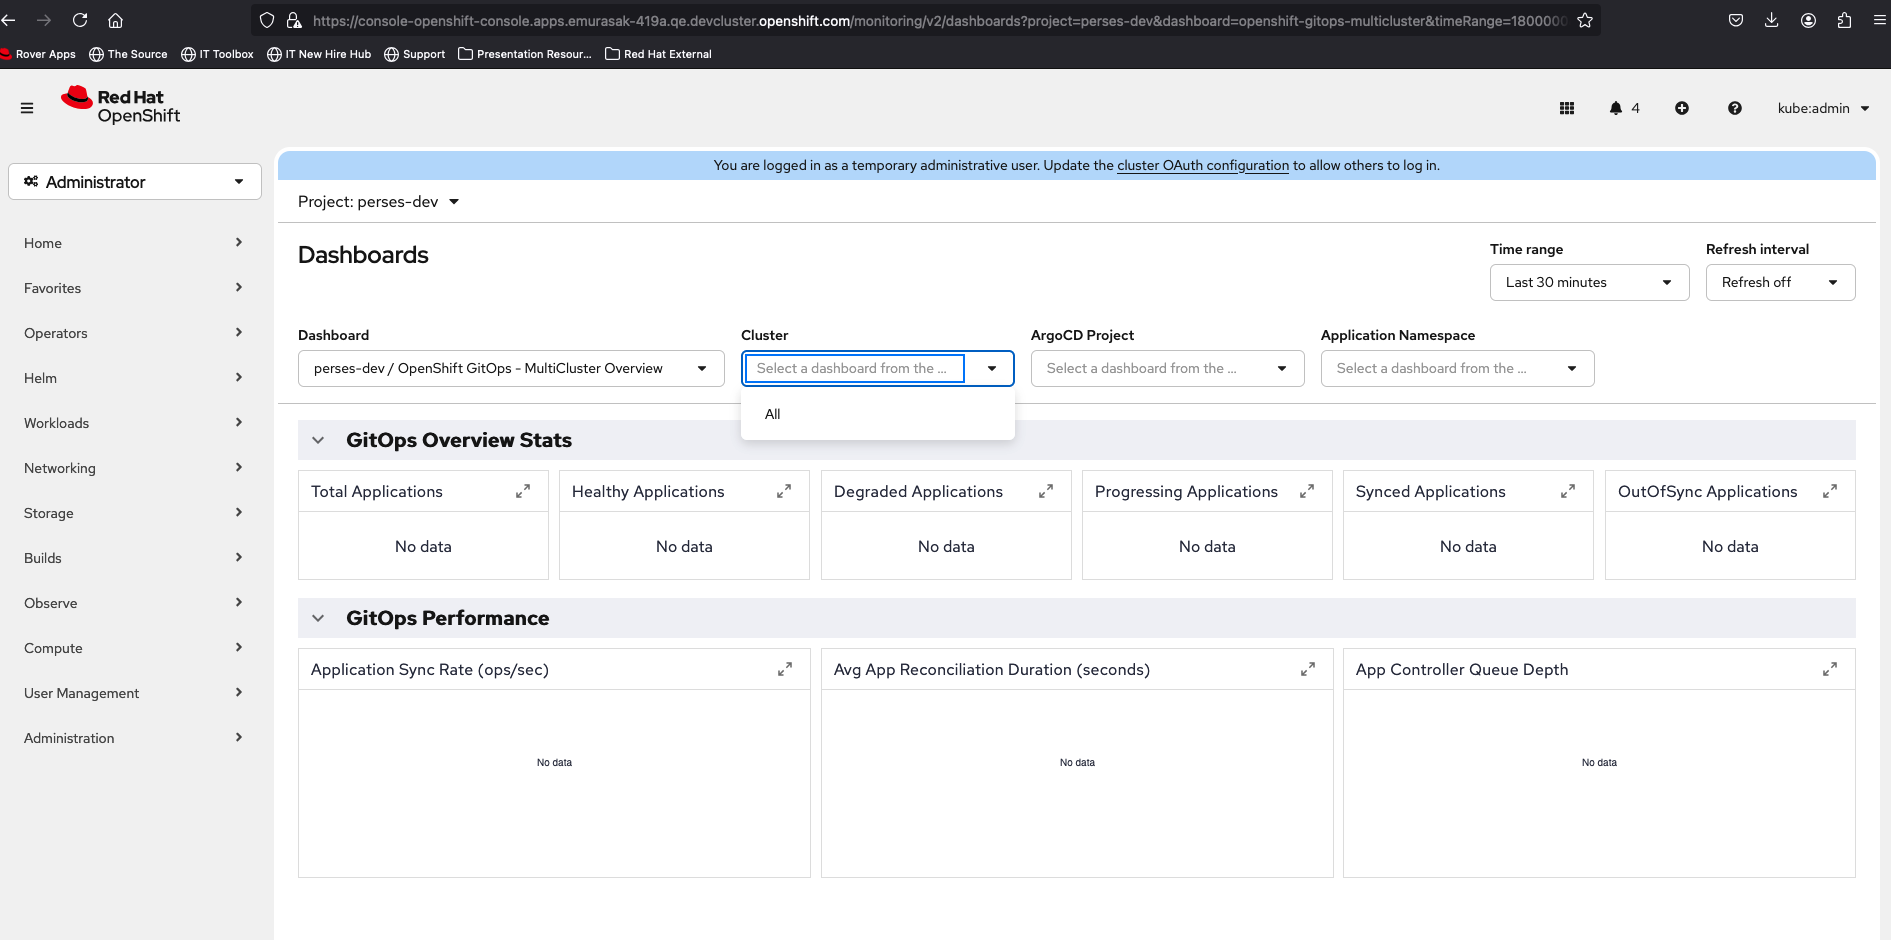Collapse the GitOps Overview Stats section
The width and height of the screenshot is (1891, 940).
point(318,440)
